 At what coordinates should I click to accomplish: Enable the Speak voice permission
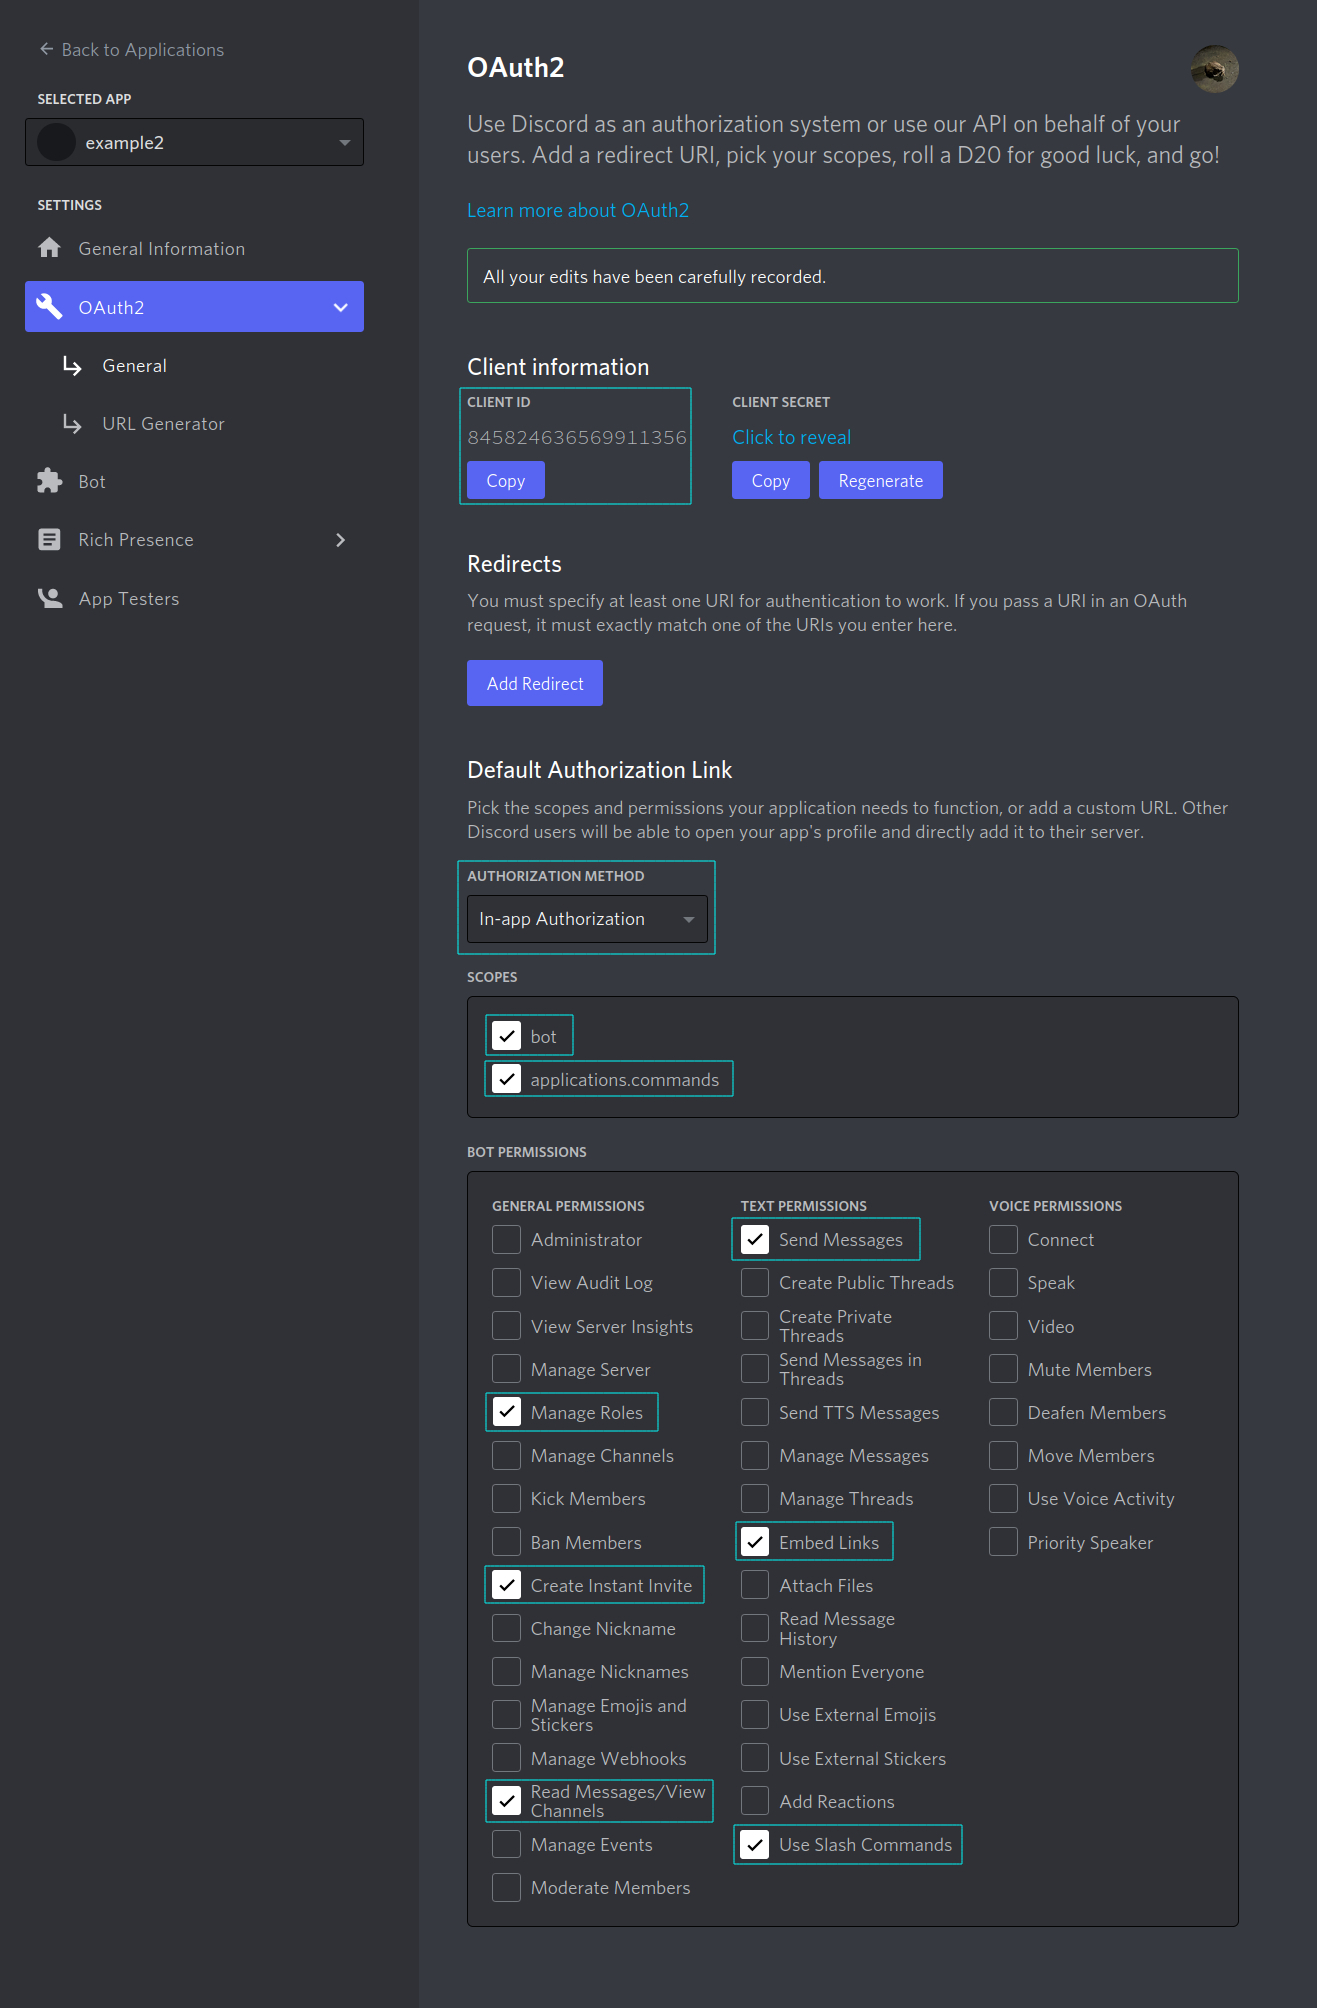click(x=1003, y=1282)
